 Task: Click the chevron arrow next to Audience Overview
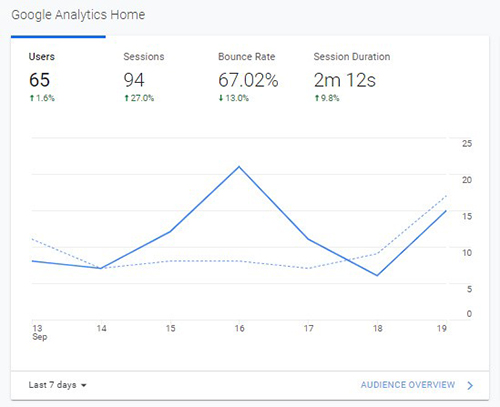tap(470, 385)
